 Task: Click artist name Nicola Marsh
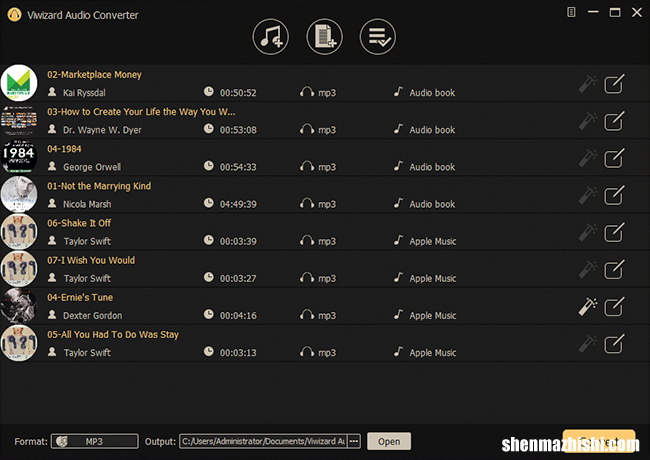point(87,204)
